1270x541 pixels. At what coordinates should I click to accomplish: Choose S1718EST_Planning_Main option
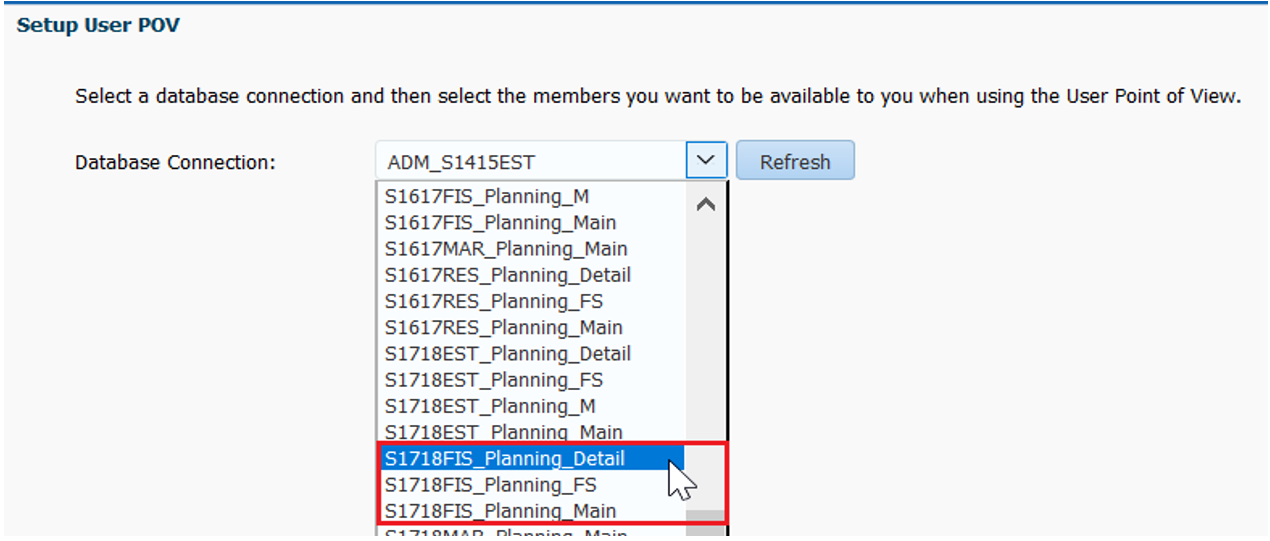[503, 432]
